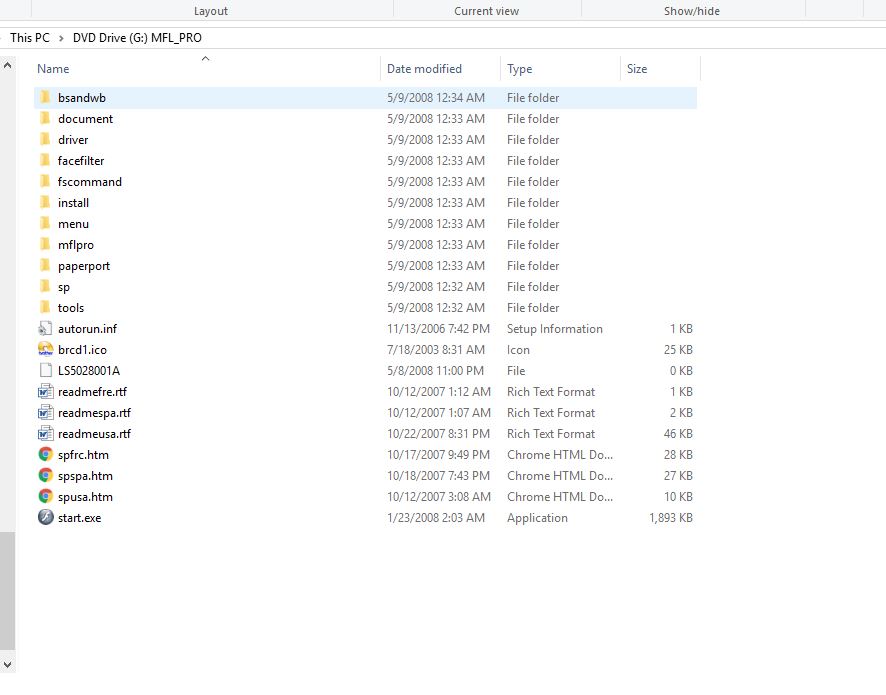Viewport: 886px width, 695px height.
Task: Click the blank LS5028001A file icon
Action: point(45,371)
